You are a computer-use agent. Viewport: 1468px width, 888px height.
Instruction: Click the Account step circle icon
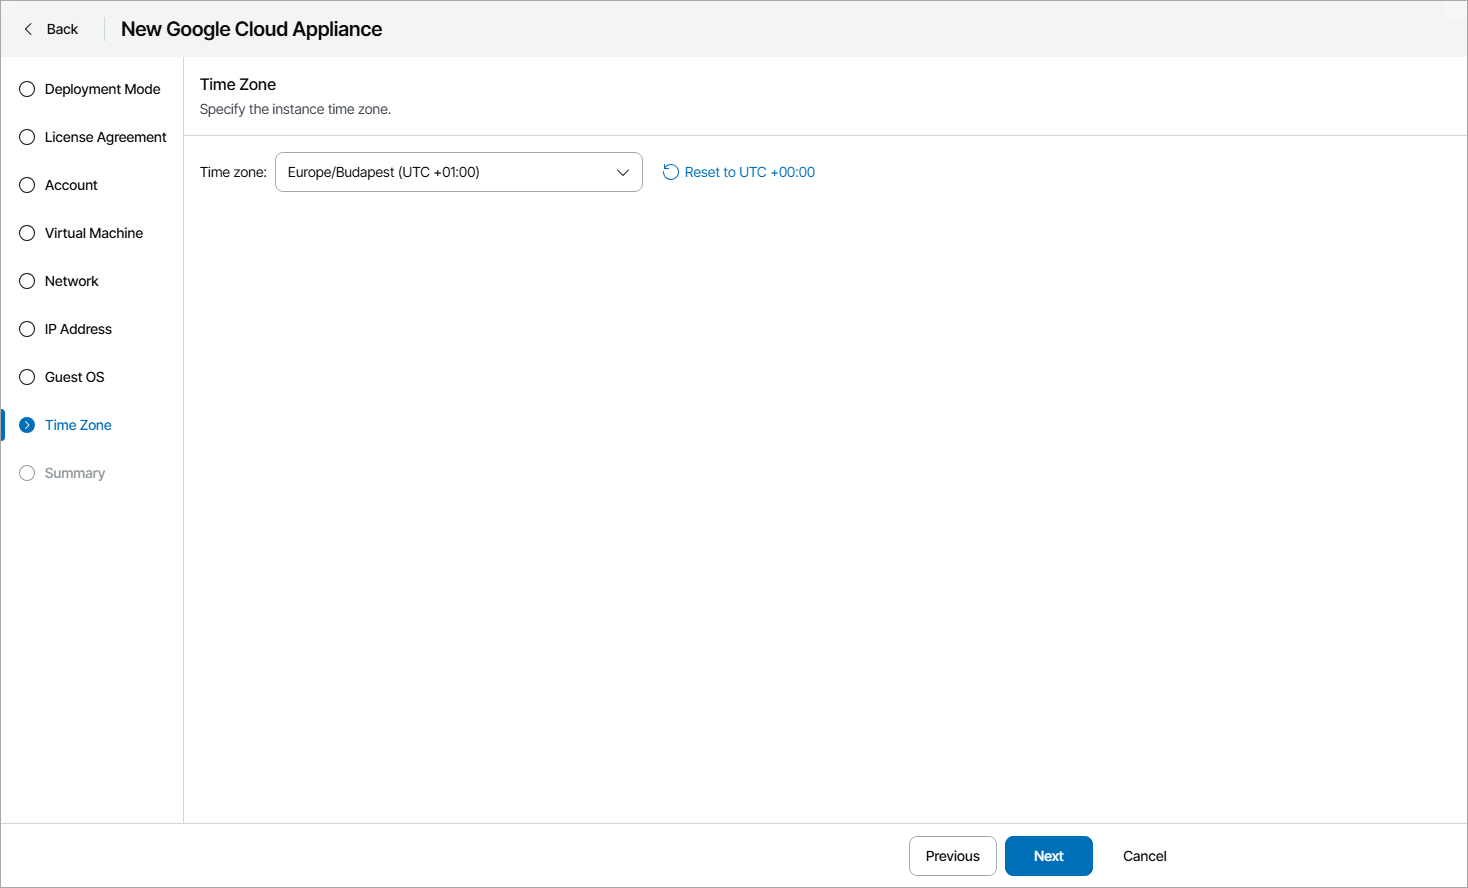click(x=27, y=185)
